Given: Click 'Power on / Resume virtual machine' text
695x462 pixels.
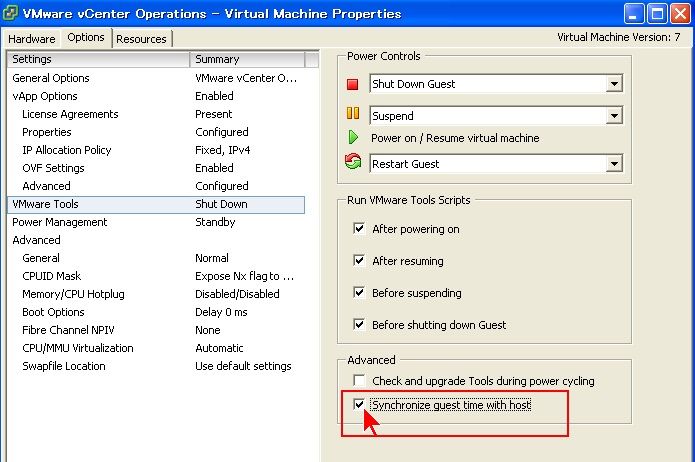Looking at the screenshot, I should [455, 138].
